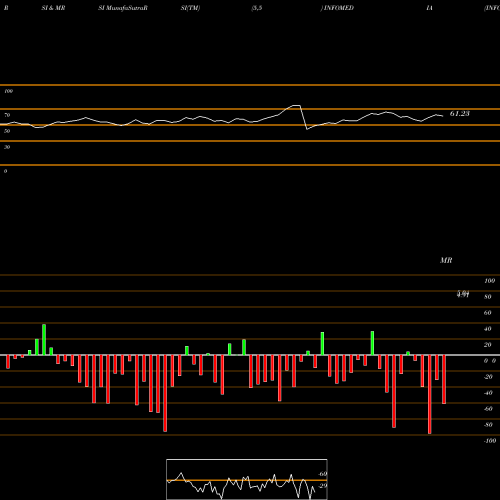The width and height of the screenshot is (500, 500).
Task: Click the -100 label on the MR axis
Action: click(490, 441)
